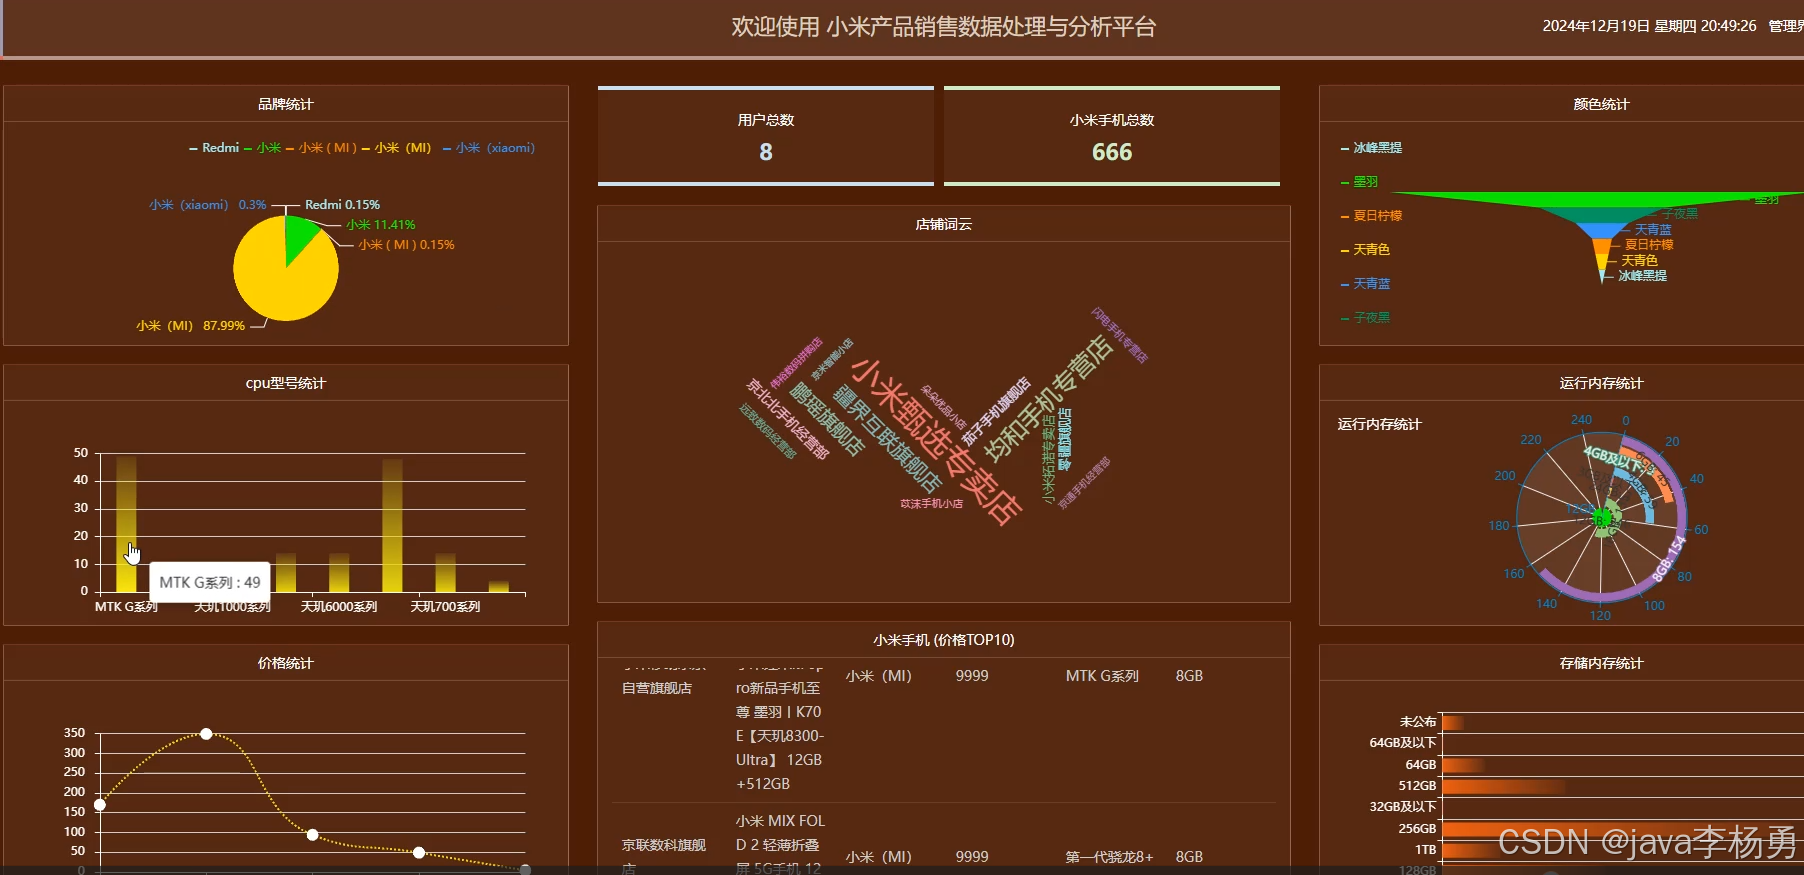
Task: Toggle 夏日柠檬 in the color legend list
Action: [x=1371, y=216]
